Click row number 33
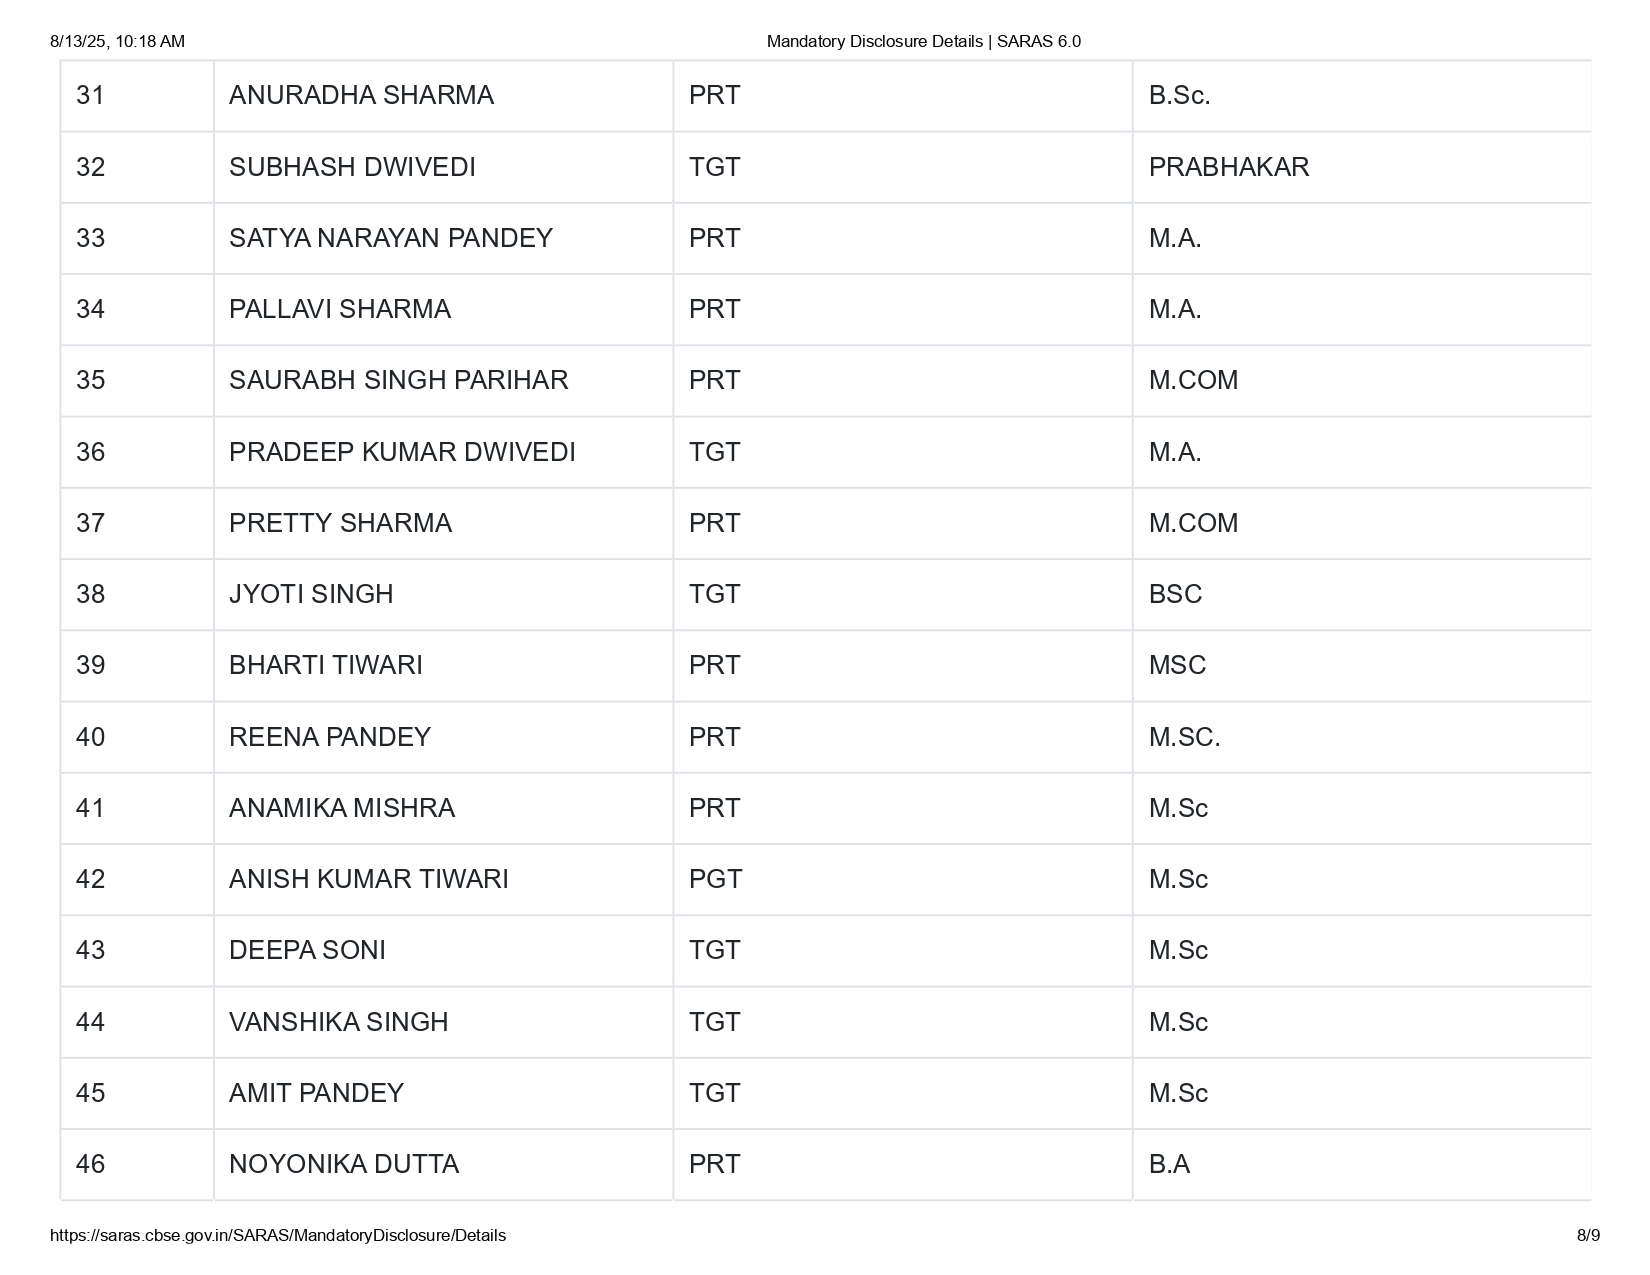The height and width of the screenshot is (1275, 1650). coord(91,238)
